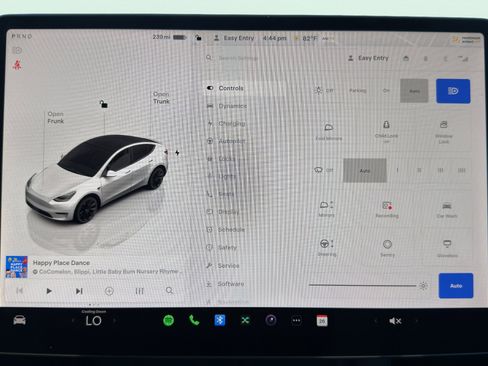Lower volume with left chevron
The image size is (488, 366).
(x=376, y=321)
